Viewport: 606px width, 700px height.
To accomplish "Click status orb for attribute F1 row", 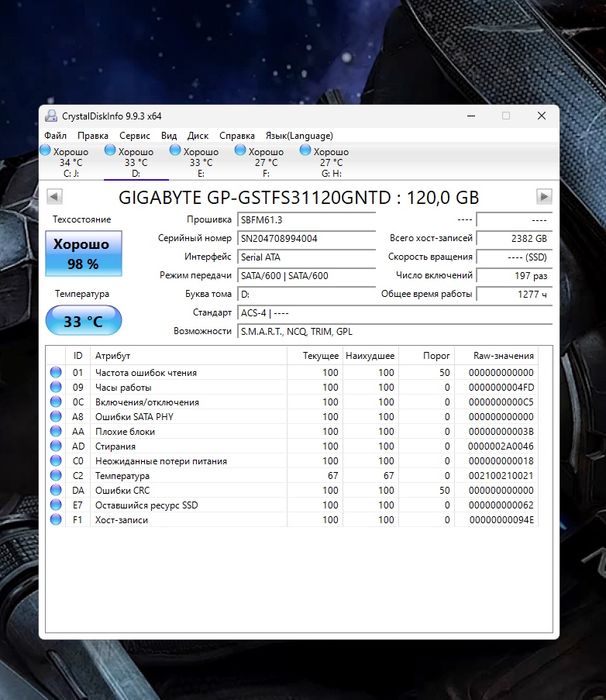I will pyautogui.click(x=56, y=520).
